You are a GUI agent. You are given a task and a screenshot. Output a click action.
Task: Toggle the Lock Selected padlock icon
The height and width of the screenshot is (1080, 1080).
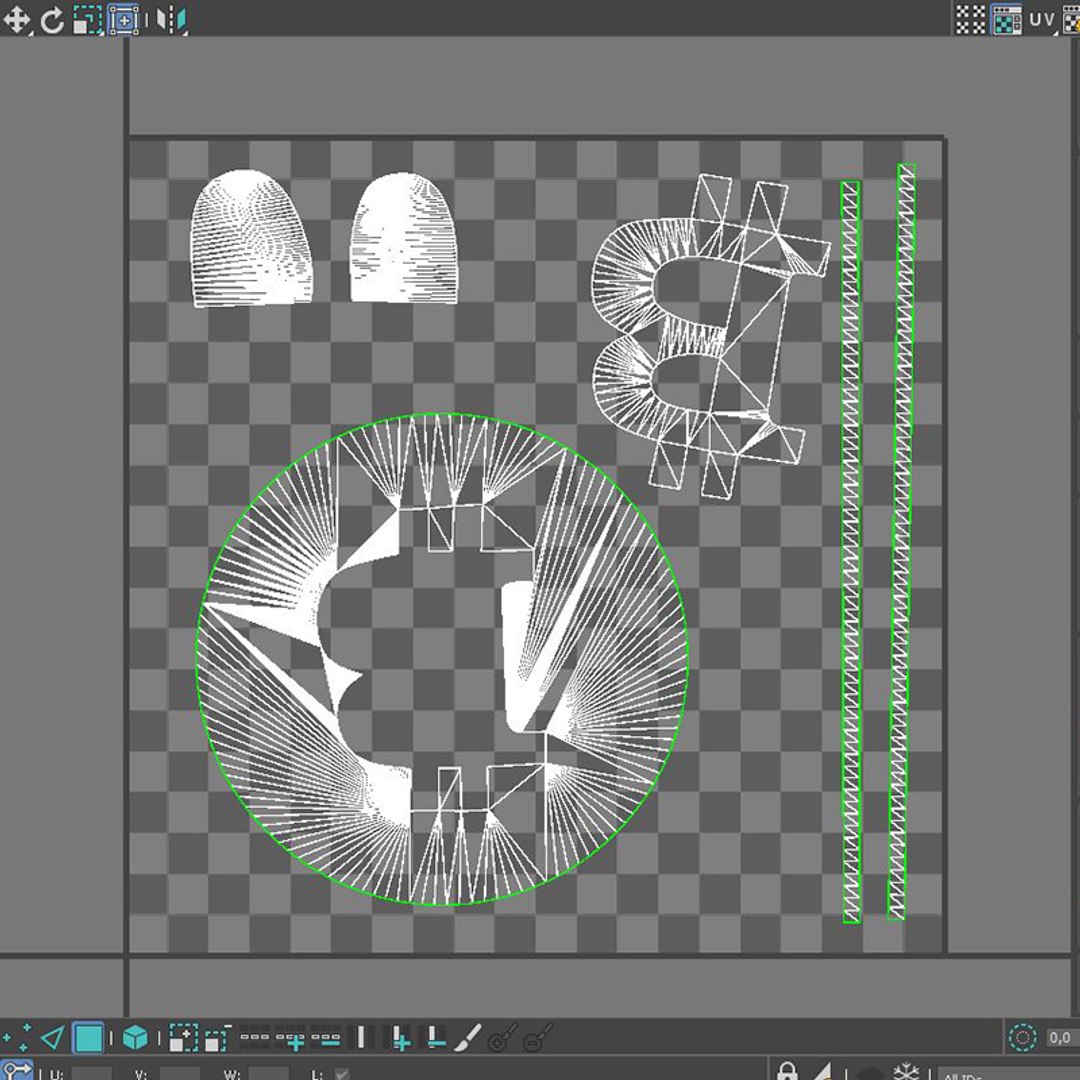click(787, 1071)
